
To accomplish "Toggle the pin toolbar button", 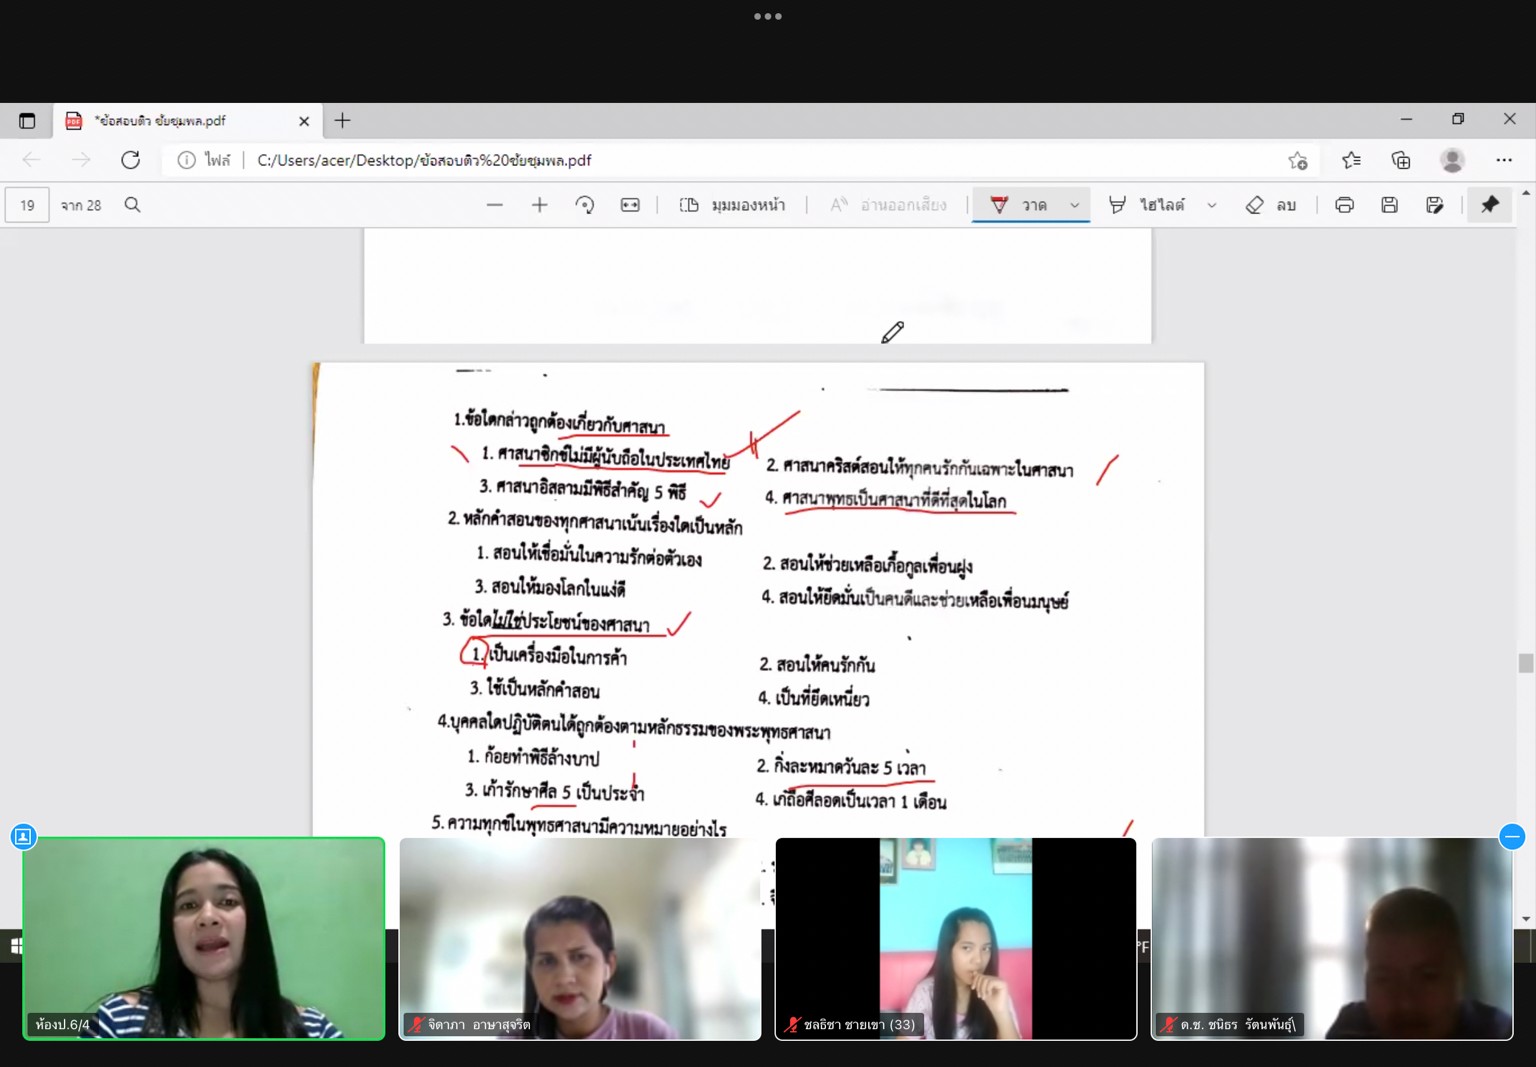I will pyautogui.click(x=1489, y=205).
